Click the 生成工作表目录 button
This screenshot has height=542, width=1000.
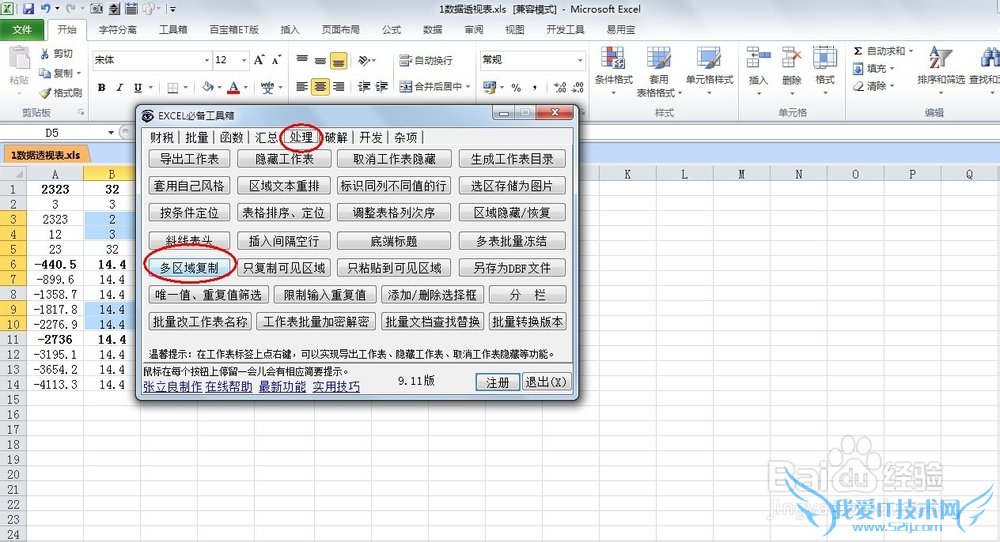(512, 159)
